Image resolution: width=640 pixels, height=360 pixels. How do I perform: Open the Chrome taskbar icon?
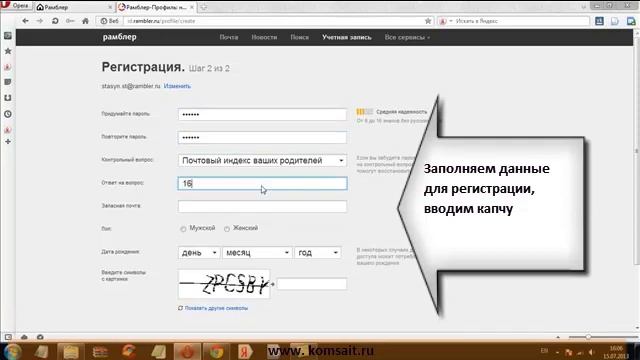[217, 351]
